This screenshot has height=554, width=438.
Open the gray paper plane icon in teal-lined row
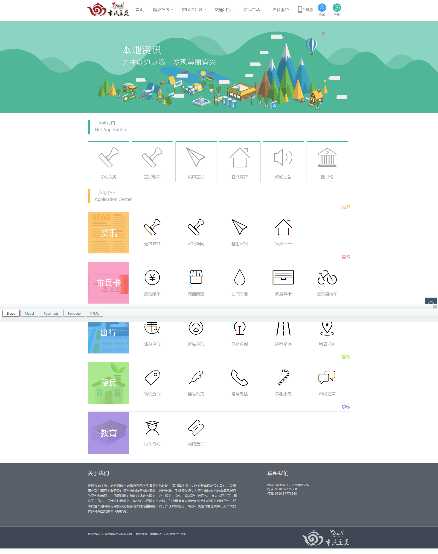coord(195,157)
